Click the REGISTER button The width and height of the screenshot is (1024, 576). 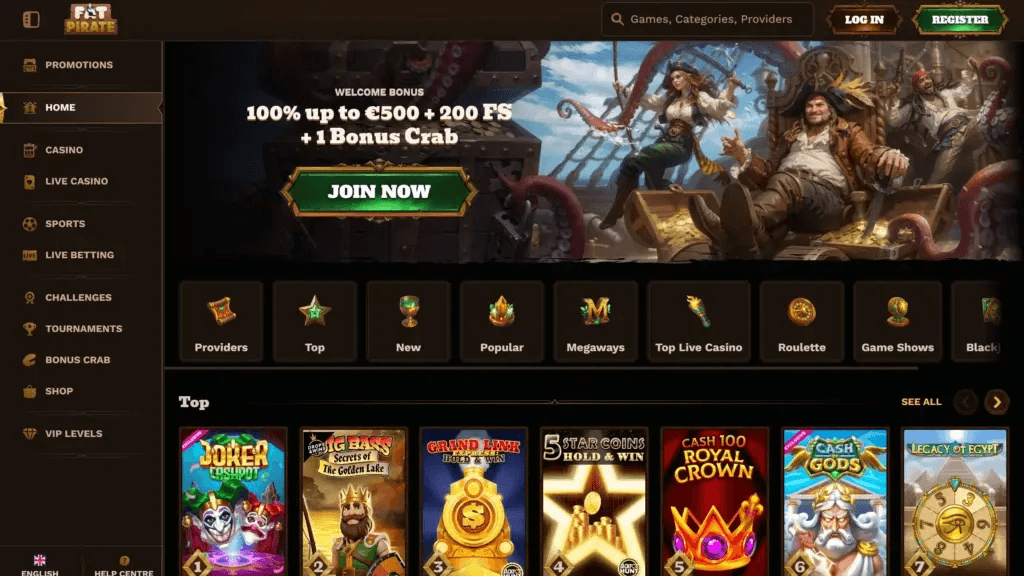coord(959,20)
